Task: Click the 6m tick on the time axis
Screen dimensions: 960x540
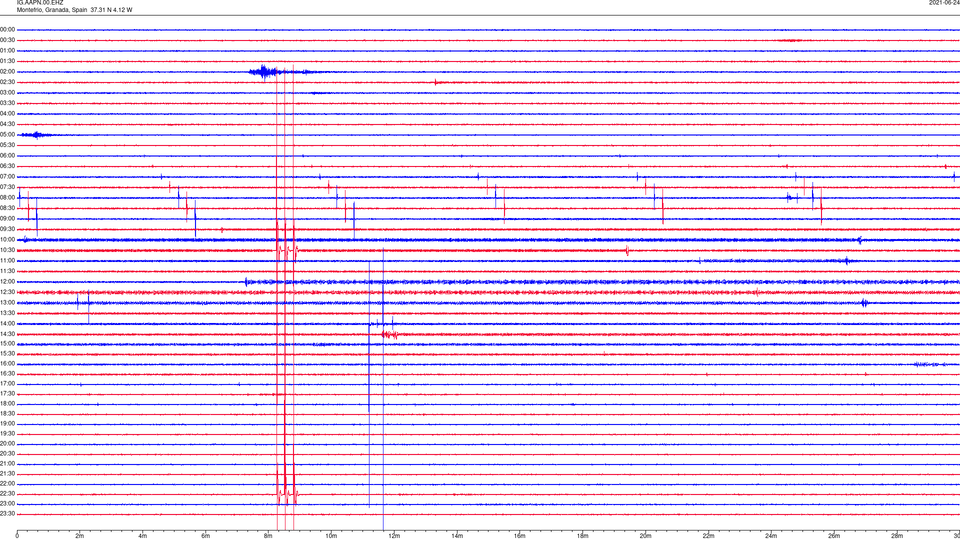Action: click(x=206, y=536)
